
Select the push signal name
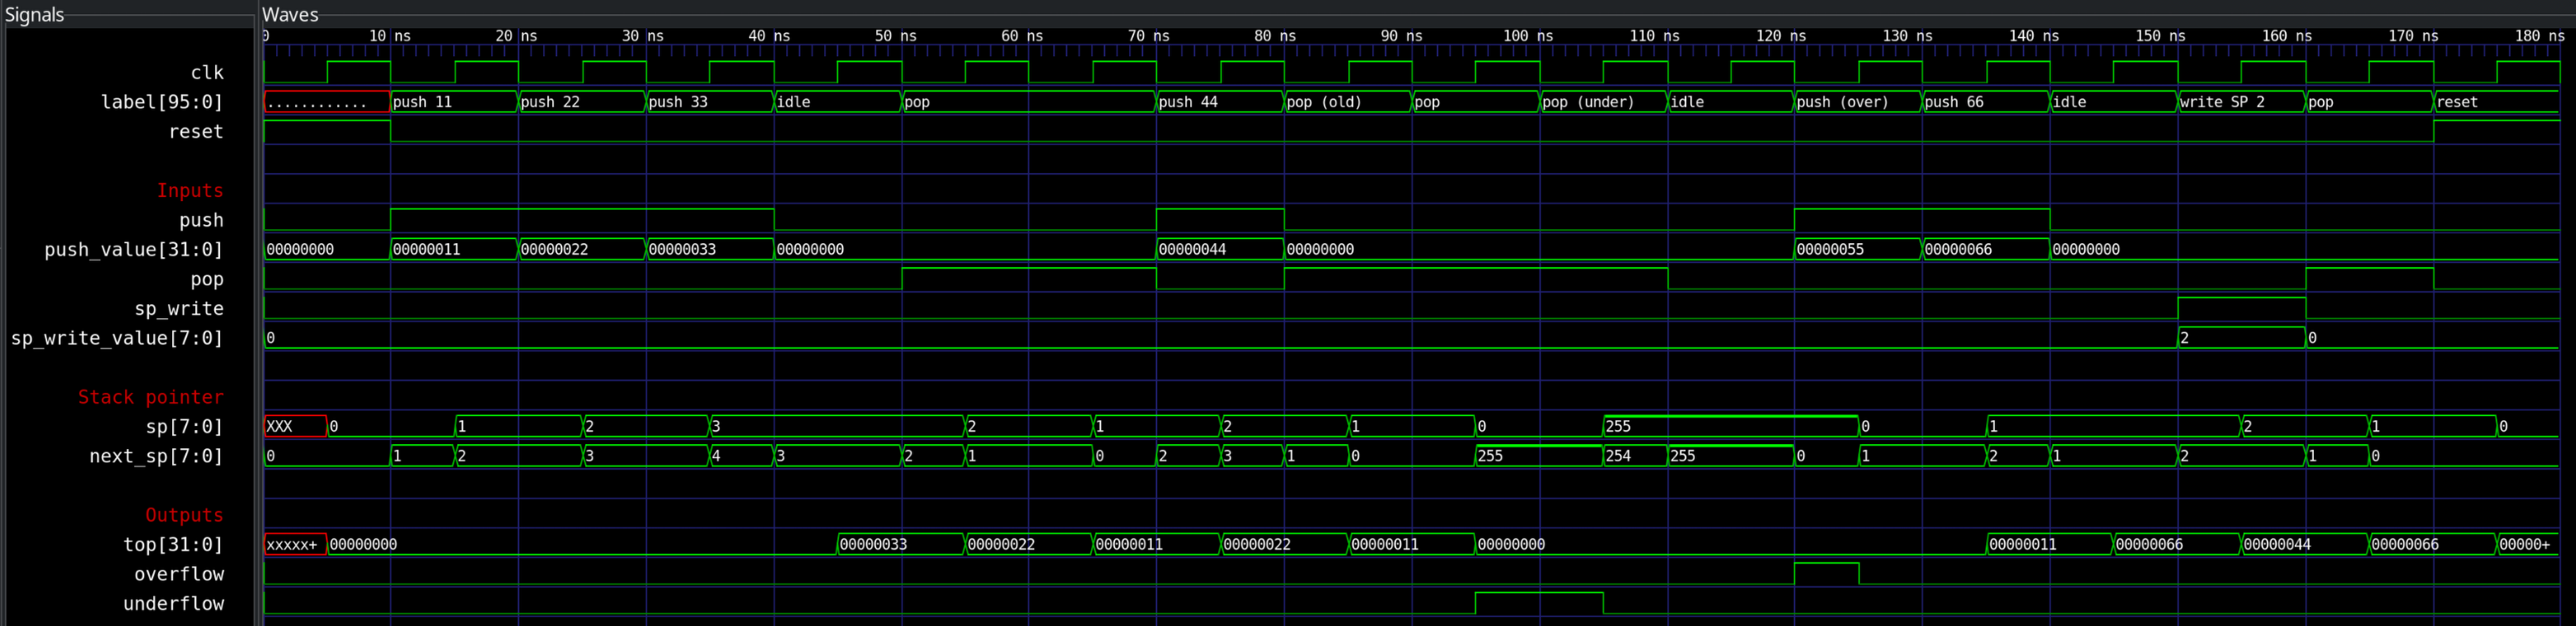(x=201, y=220)
